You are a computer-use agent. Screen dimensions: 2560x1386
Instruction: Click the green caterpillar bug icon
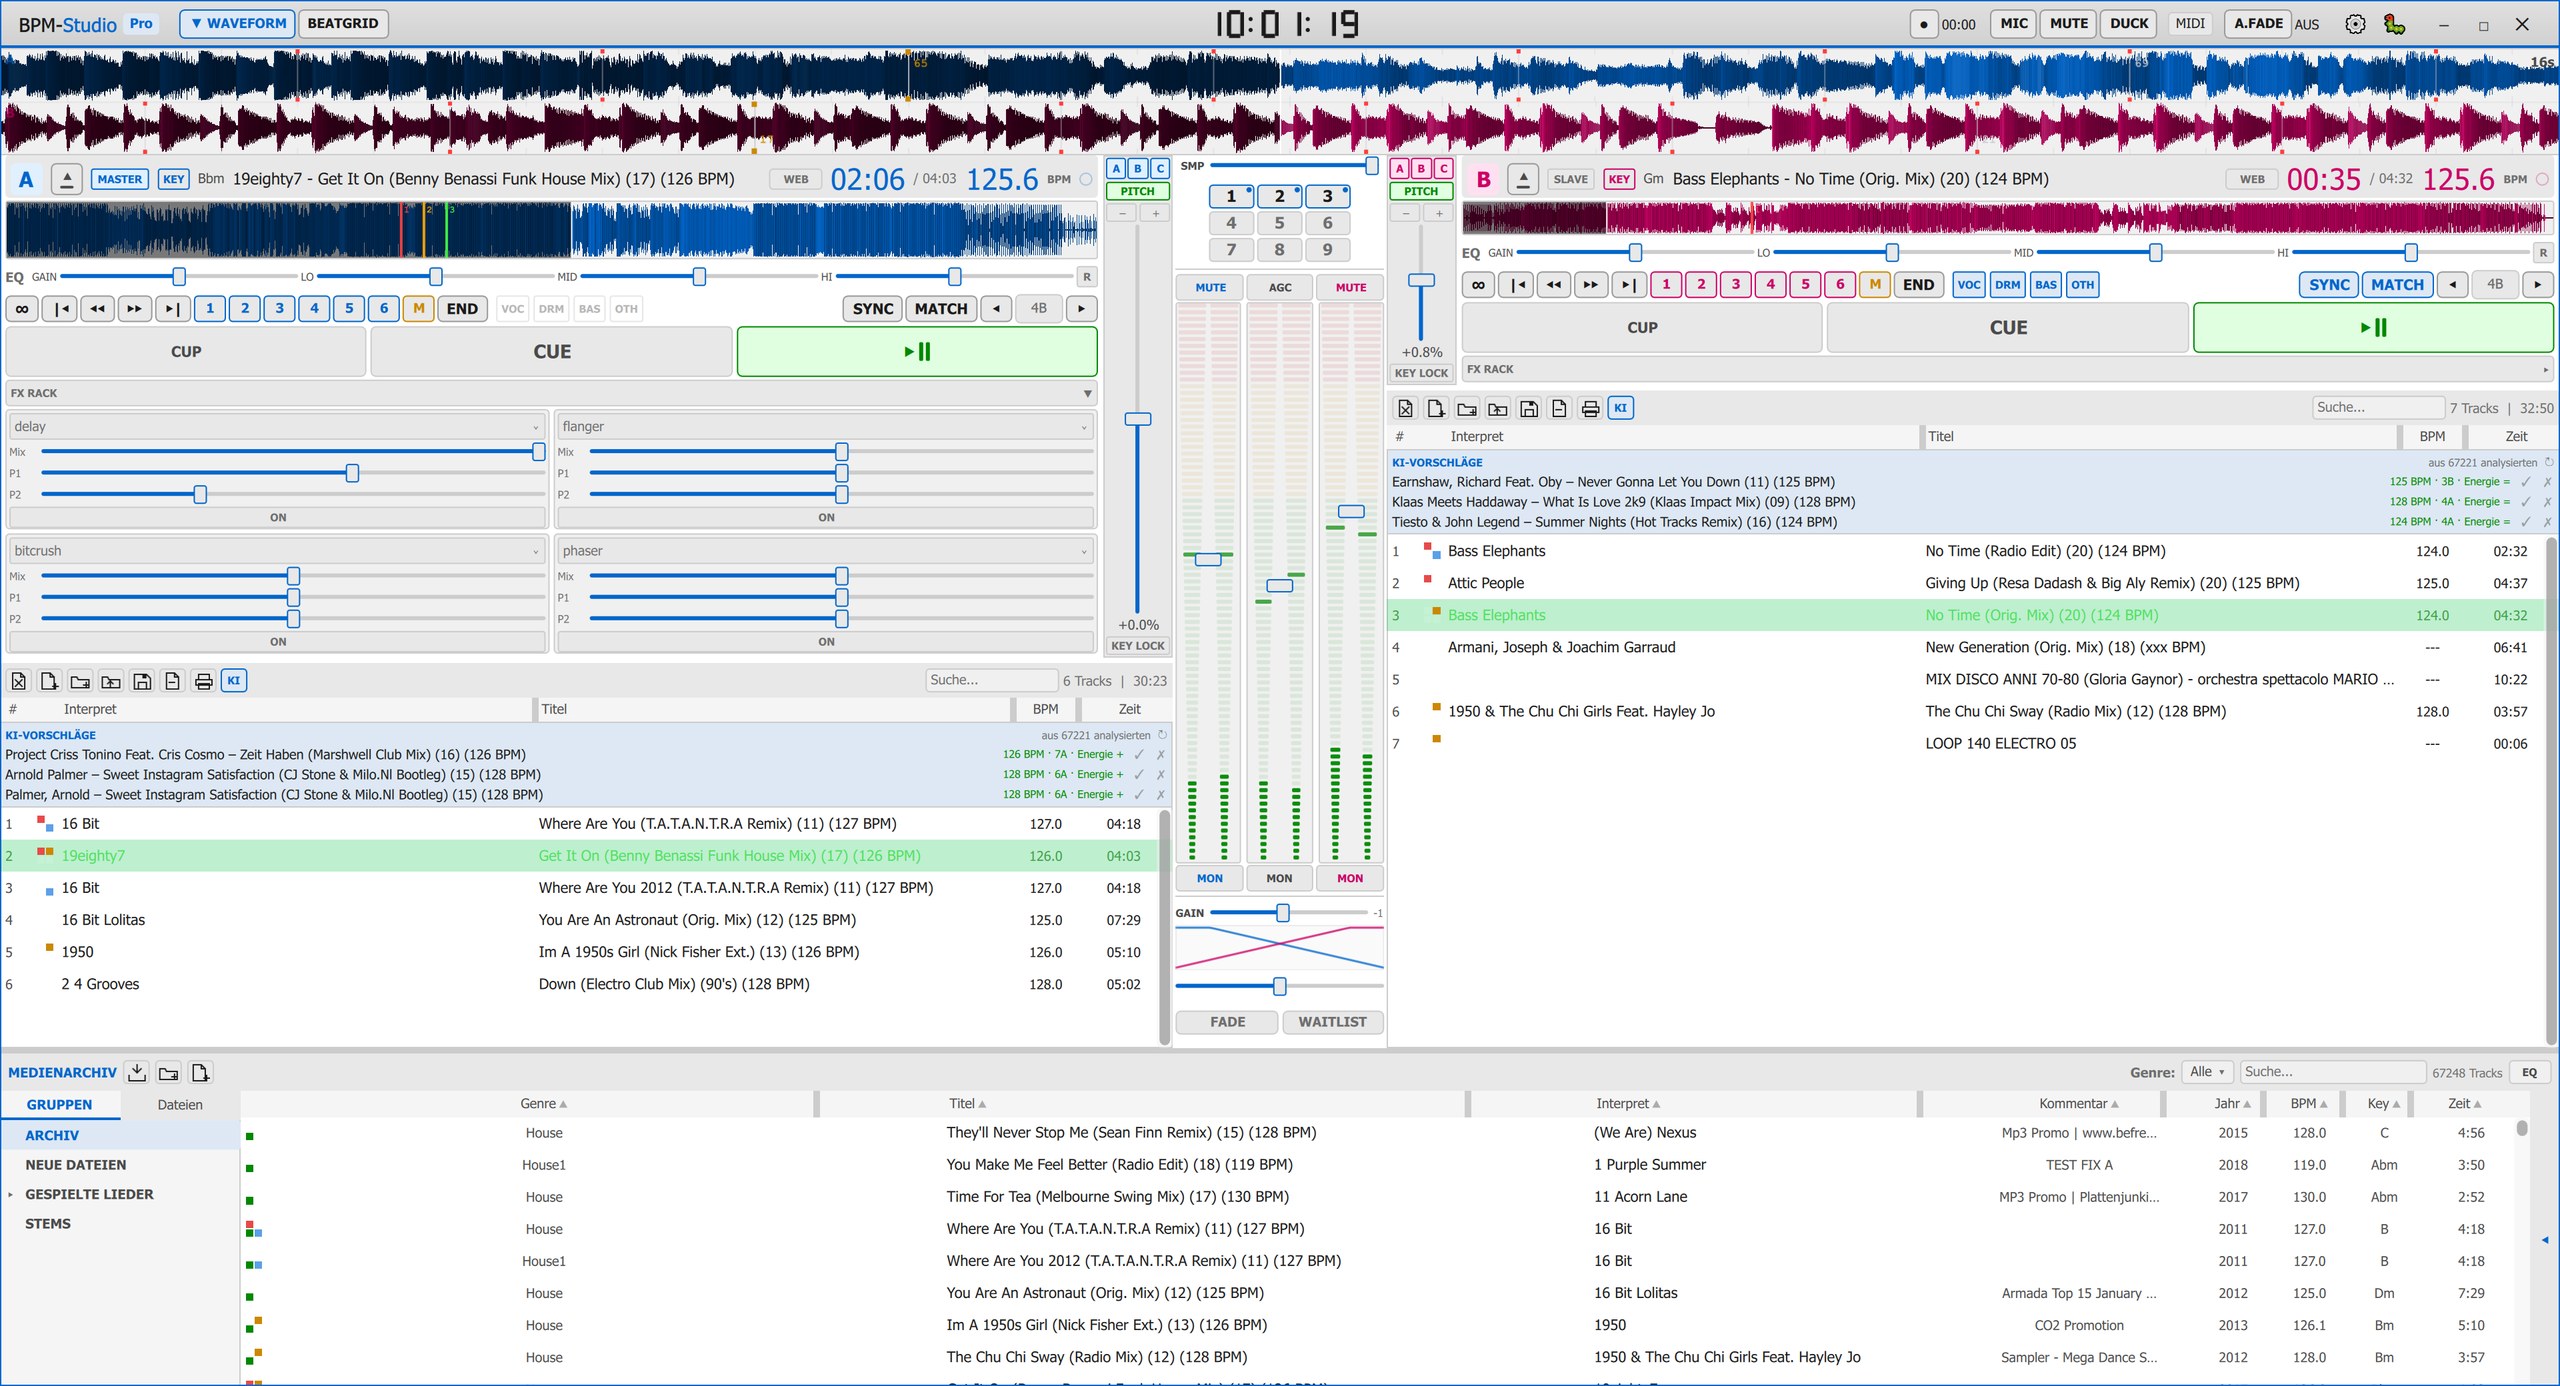point(2394,24)
